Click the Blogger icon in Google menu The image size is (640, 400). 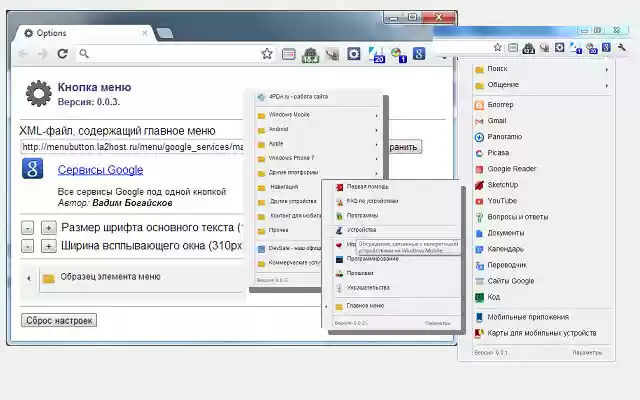coord(479,105)
